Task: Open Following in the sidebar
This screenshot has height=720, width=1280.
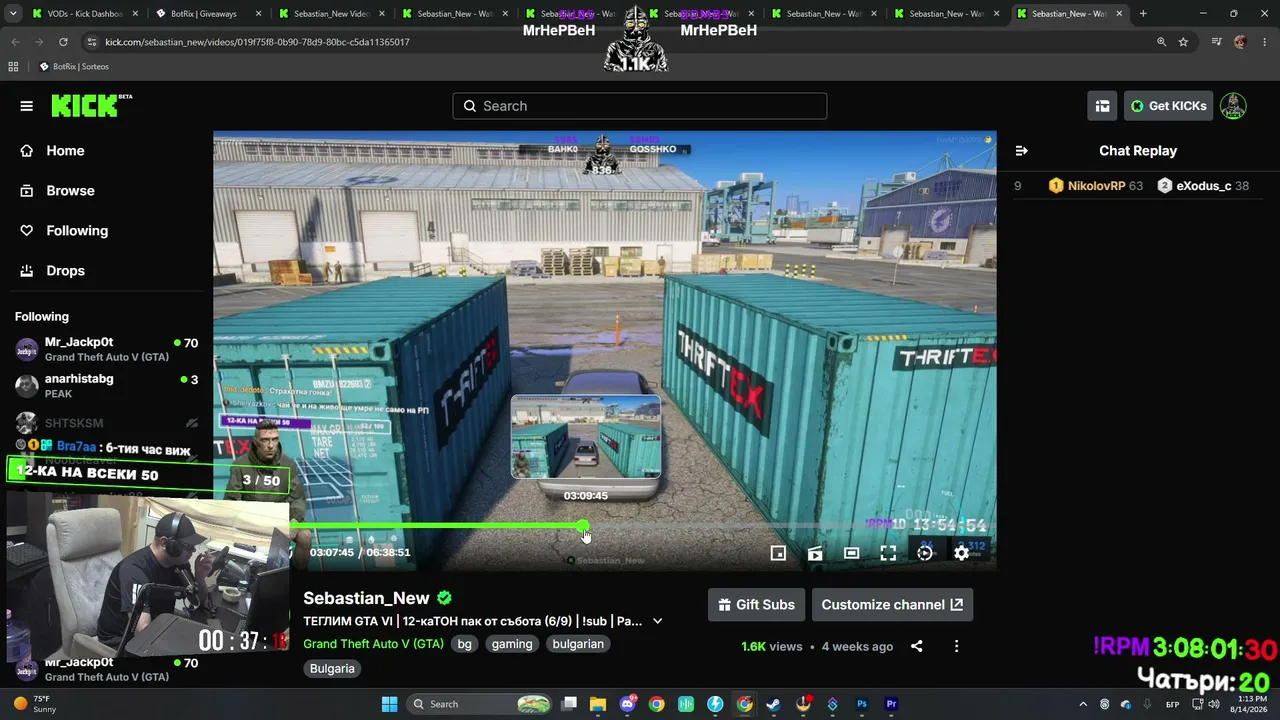Action: [x=77, y=231]
